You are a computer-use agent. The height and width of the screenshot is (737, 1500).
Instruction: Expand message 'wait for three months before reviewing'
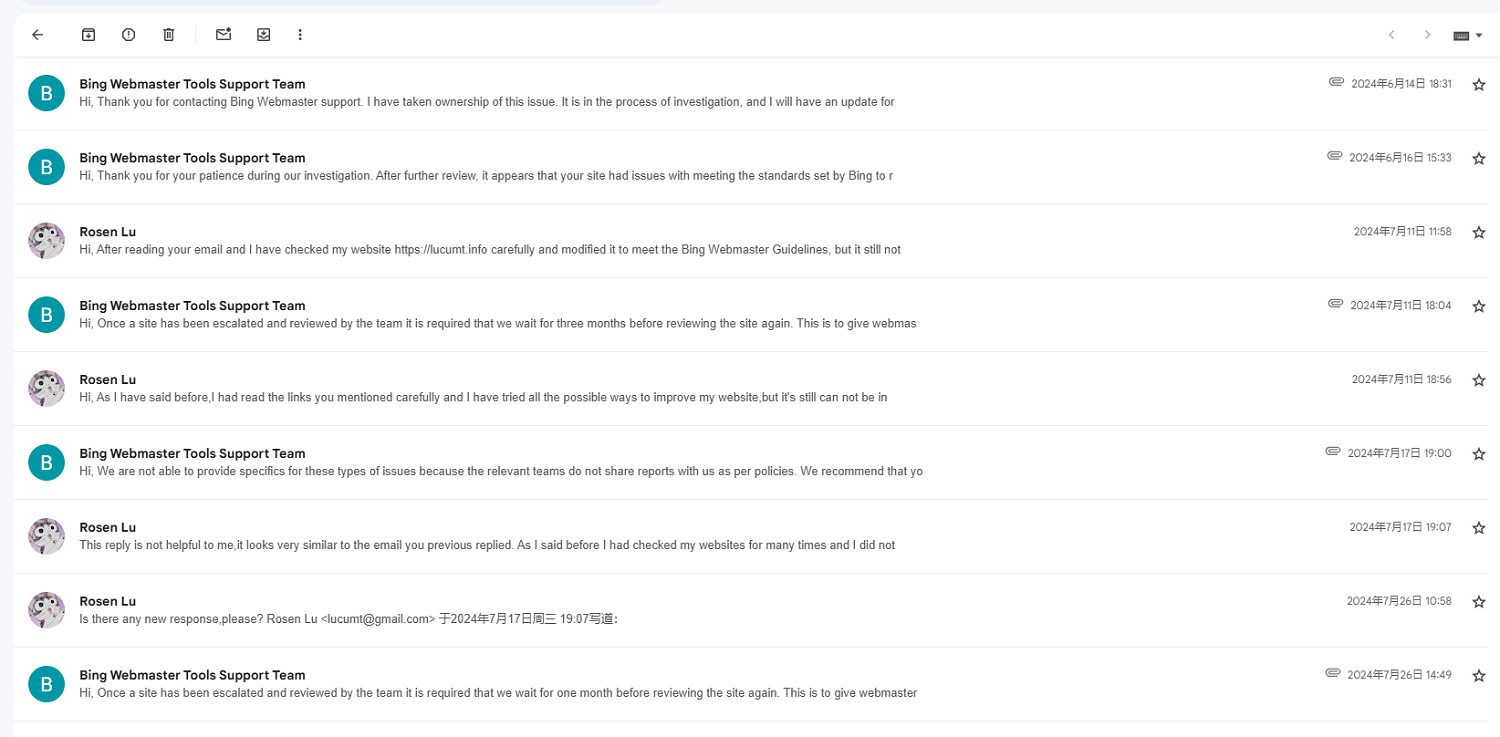[x=750, y=315]
